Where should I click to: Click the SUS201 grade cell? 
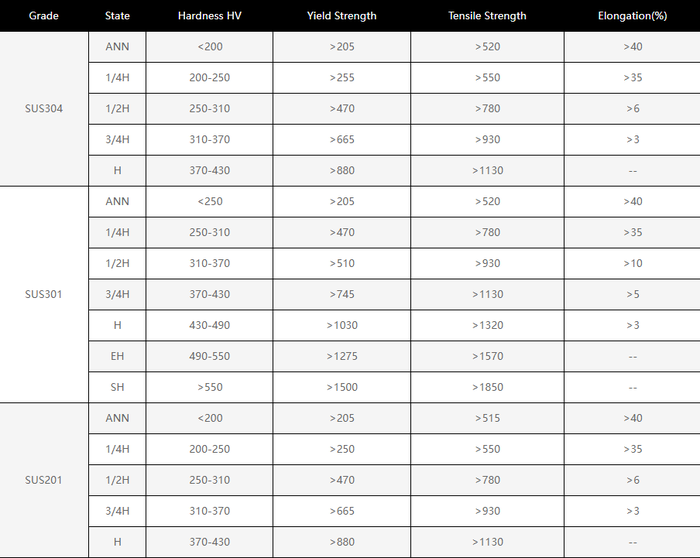click(x=44, y=480)
